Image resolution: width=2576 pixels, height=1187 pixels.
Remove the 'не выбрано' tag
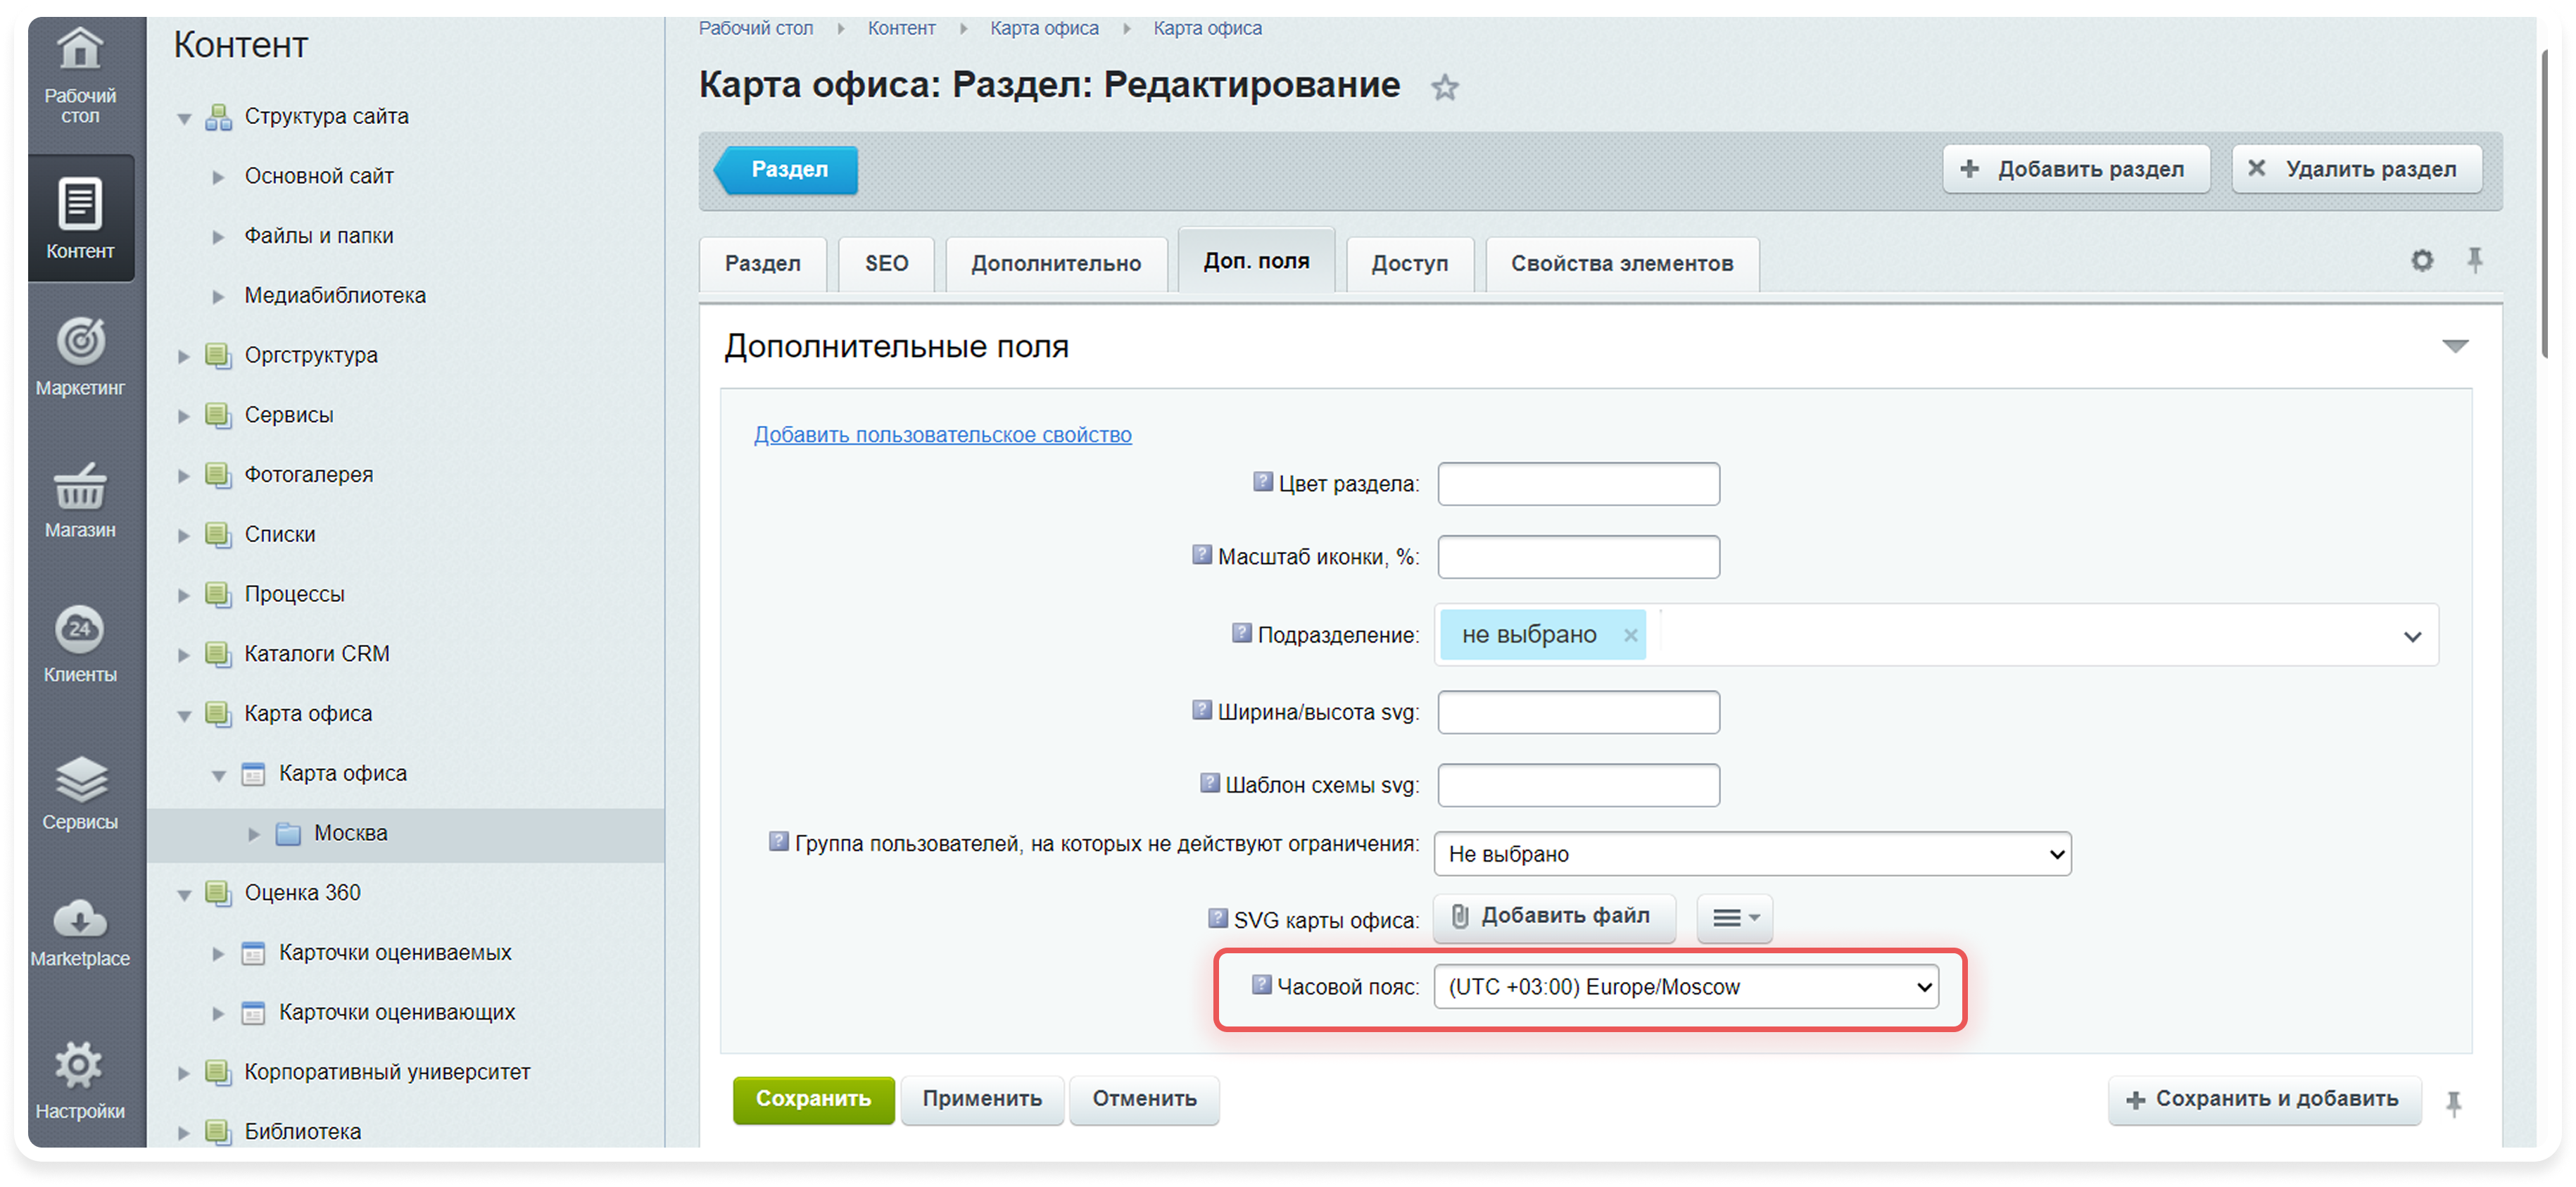coord(1630,635)
